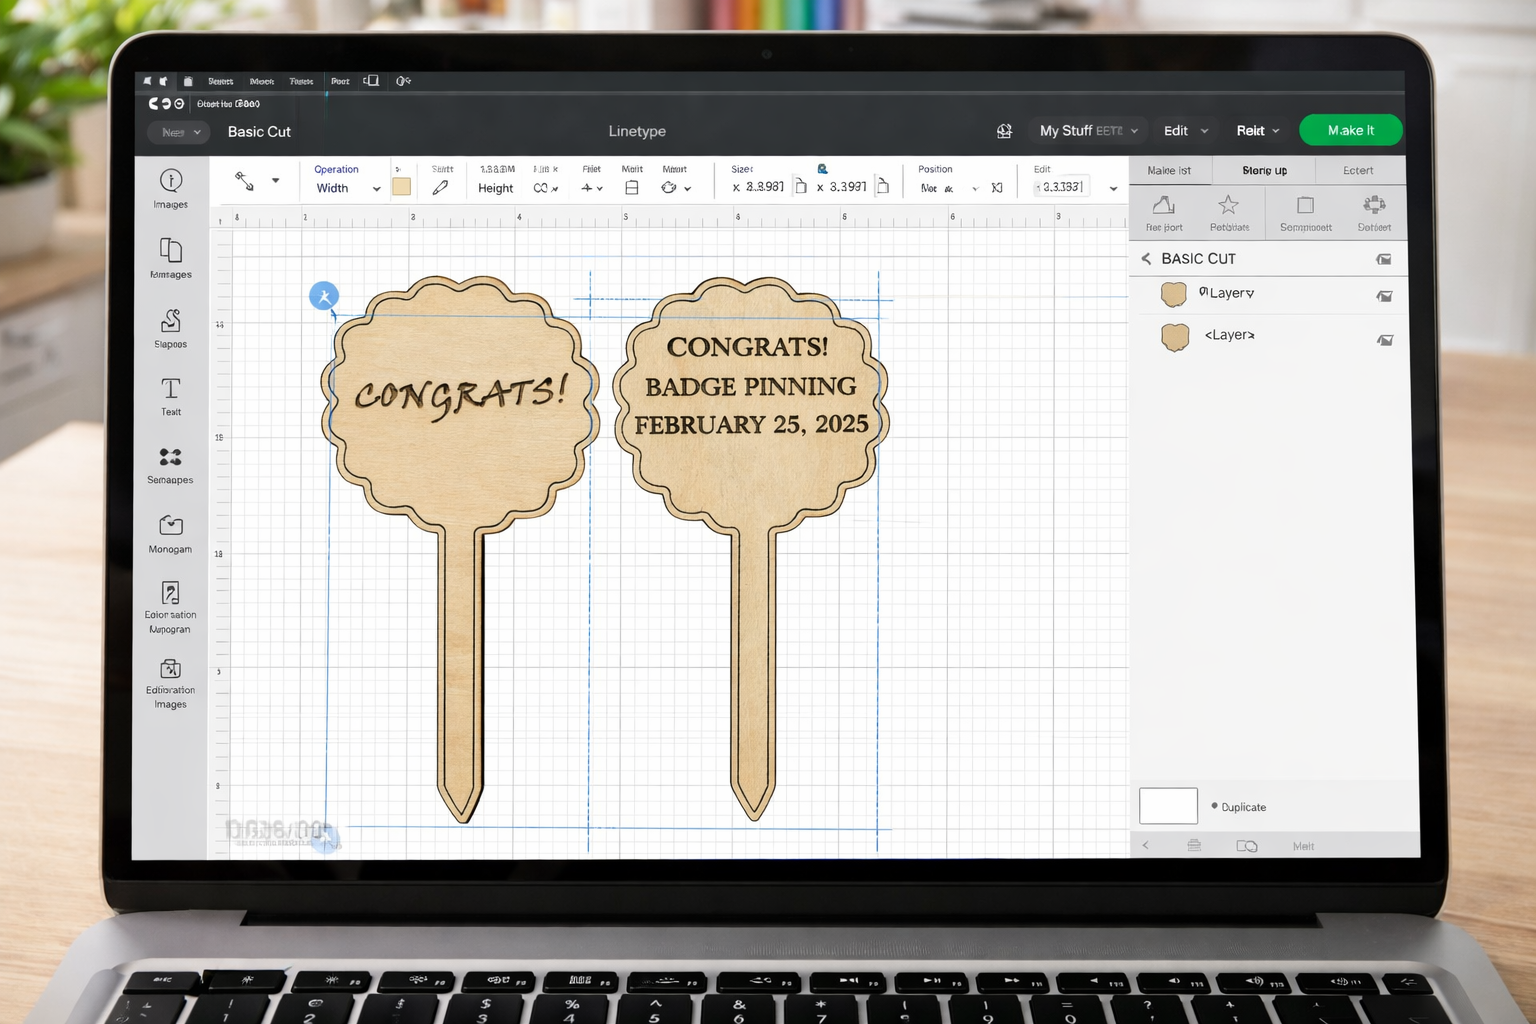Click the Edit value input field
This screenshot has height=1024, width=1536.
(1064, 187)
